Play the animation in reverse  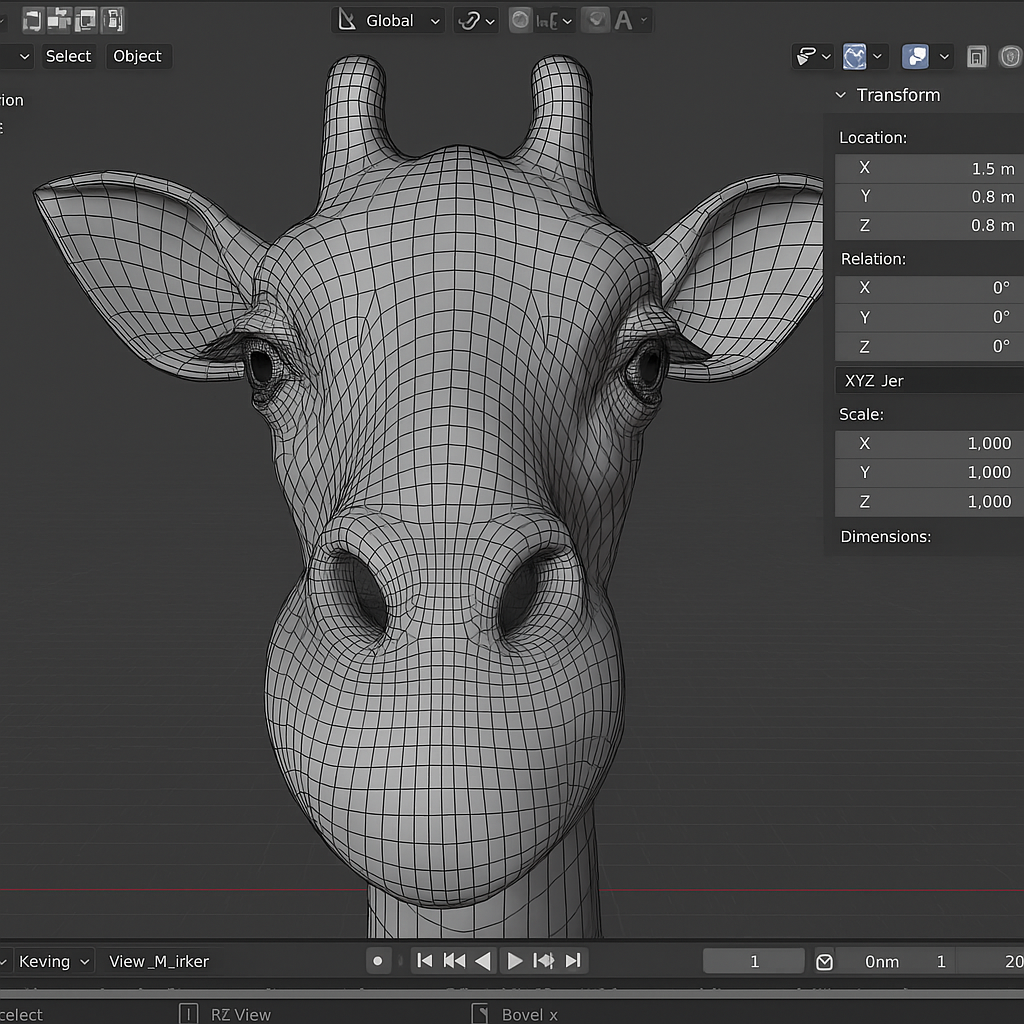(x=483, y=961)
